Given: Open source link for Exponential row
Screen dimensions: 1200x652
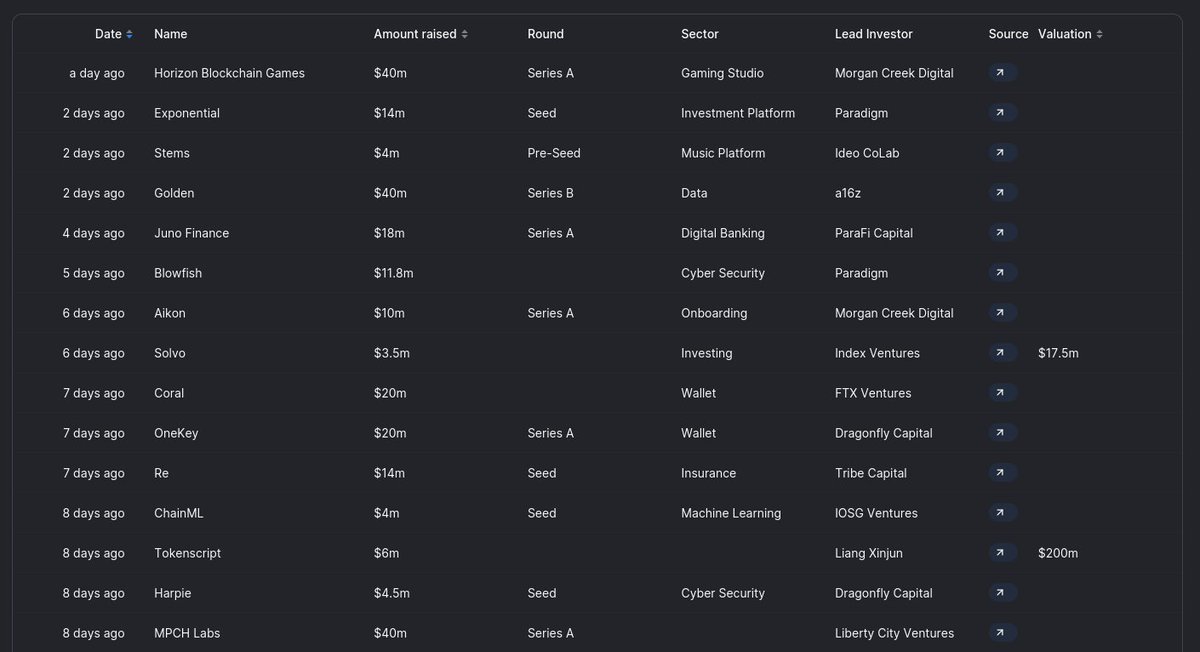Looking at the screenshot, I should tap(1002, 113).
